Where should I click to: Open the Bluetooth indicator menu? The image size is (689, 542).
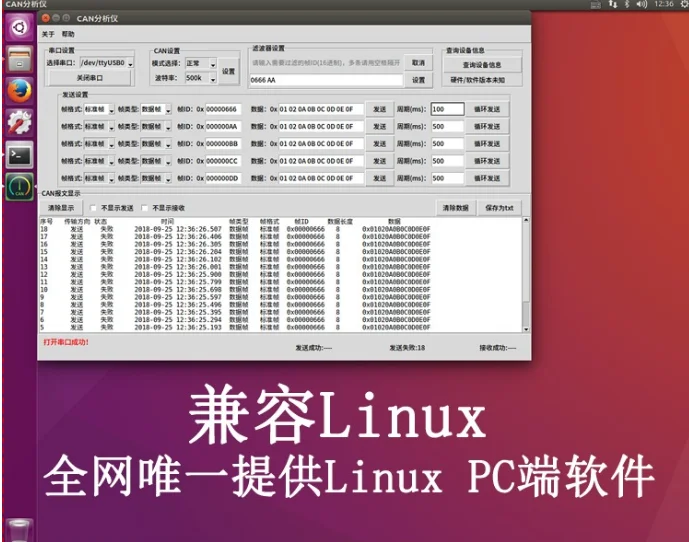pyautogui.click(x=627, y=4)
